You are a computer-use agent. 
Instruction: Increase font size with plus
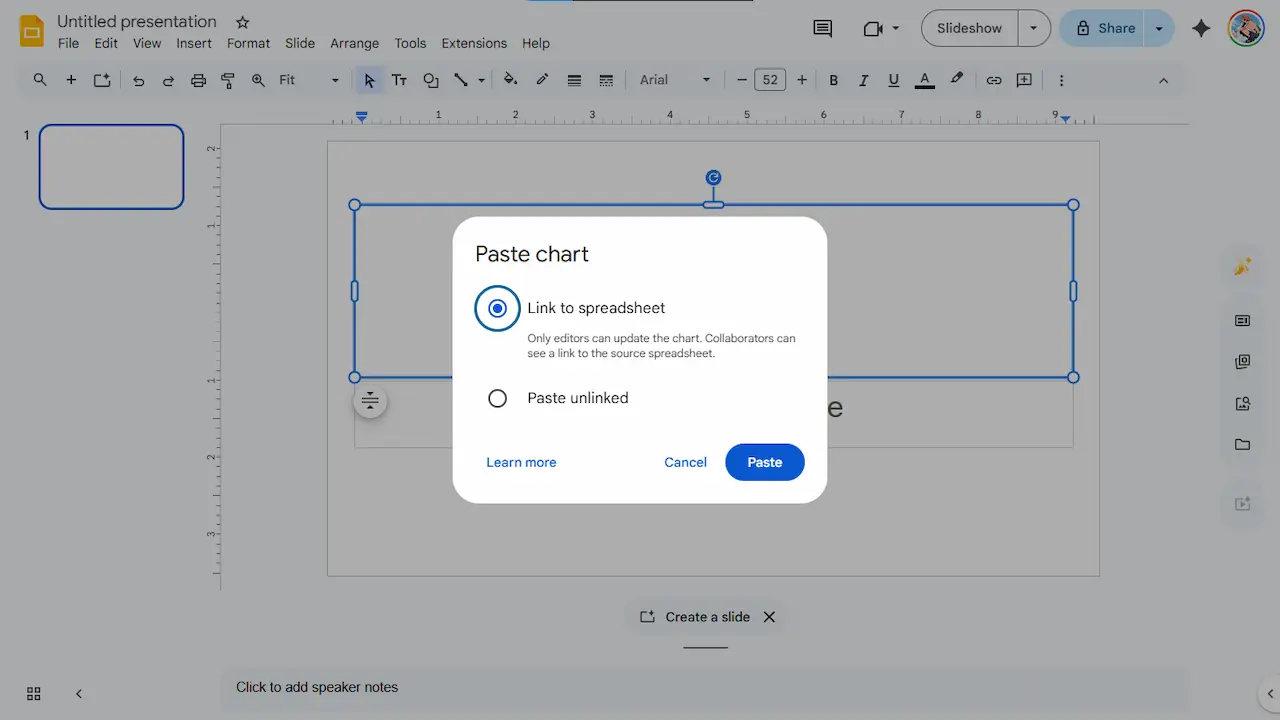[x=801, y=80]
